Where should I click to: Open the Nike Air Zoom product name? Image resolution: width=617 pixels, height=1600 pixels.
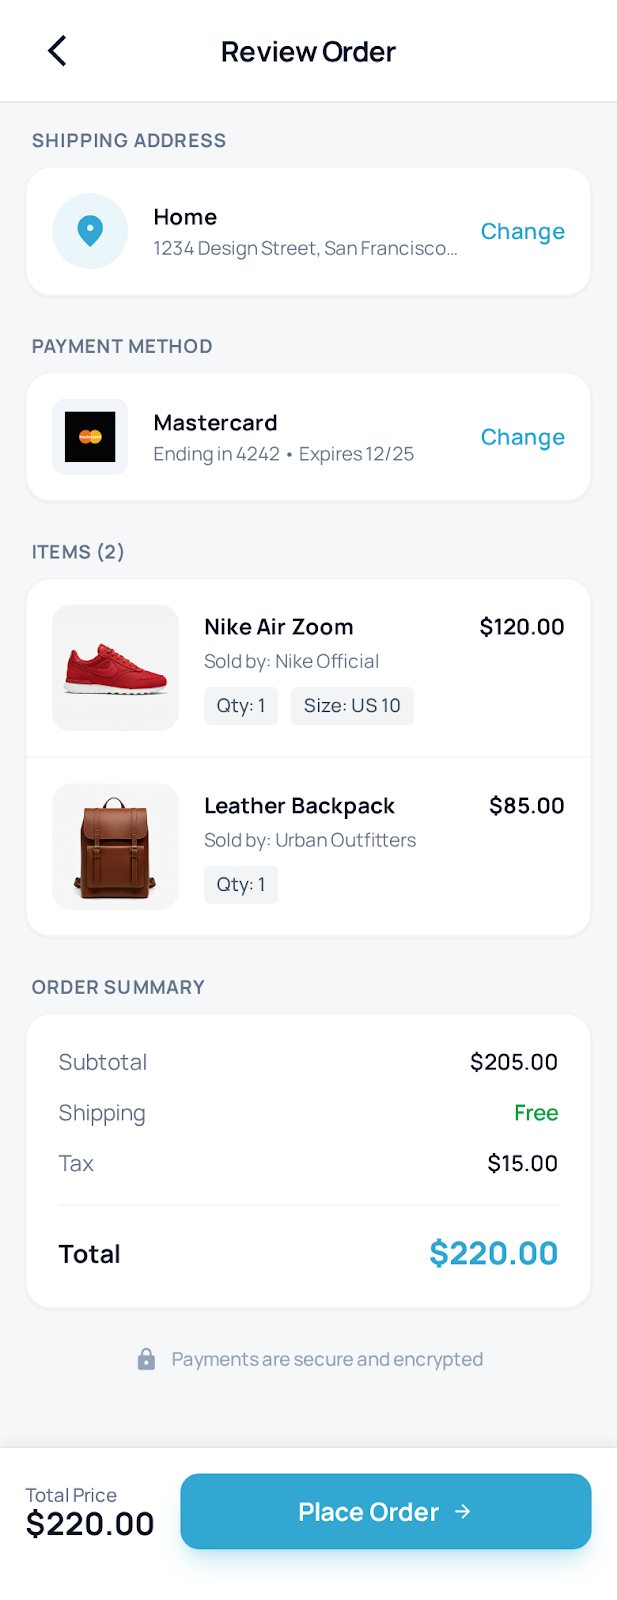coord(278,627)
